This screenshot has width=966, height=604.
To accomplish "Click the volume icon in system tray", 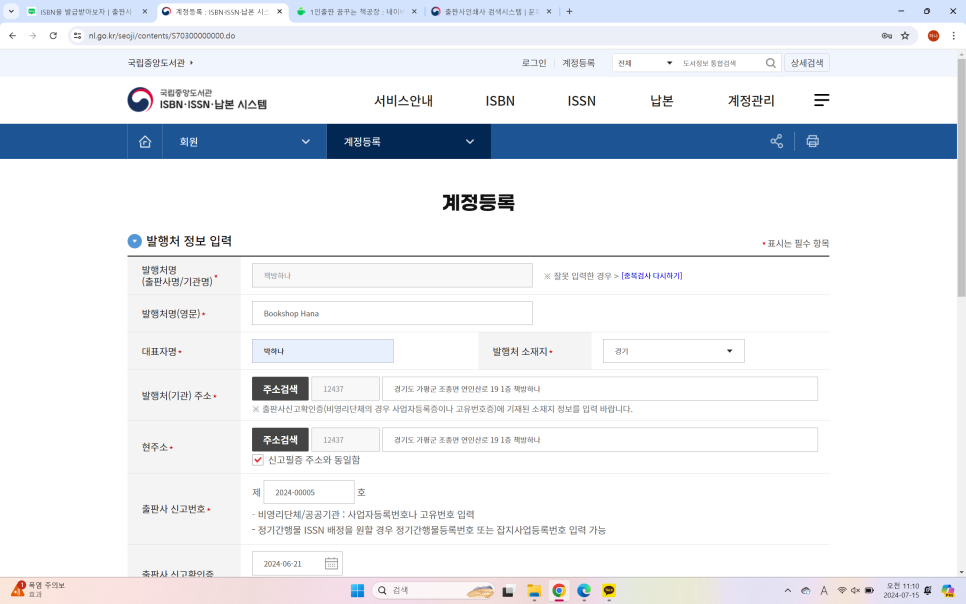I will 855,590.
